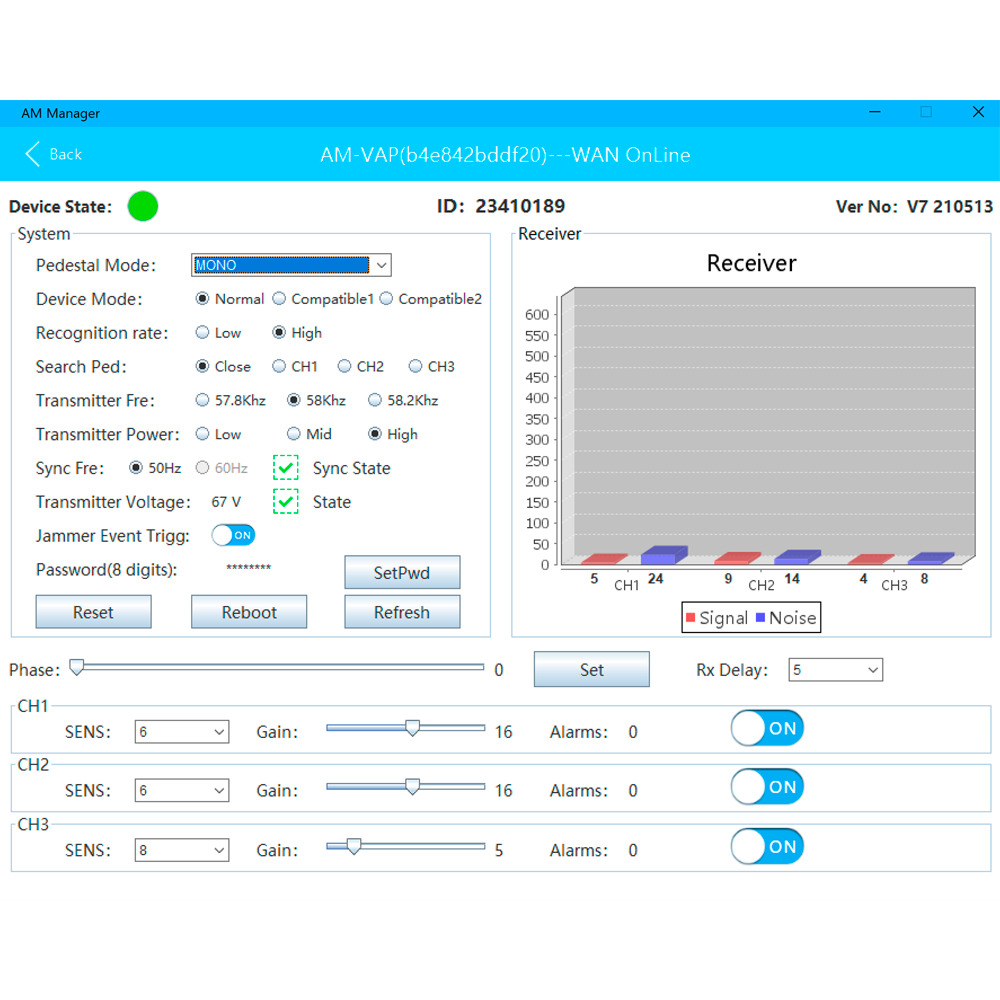Click the Phase slider handle
The image size is (1000, 1000).
(x=76, y=667)
